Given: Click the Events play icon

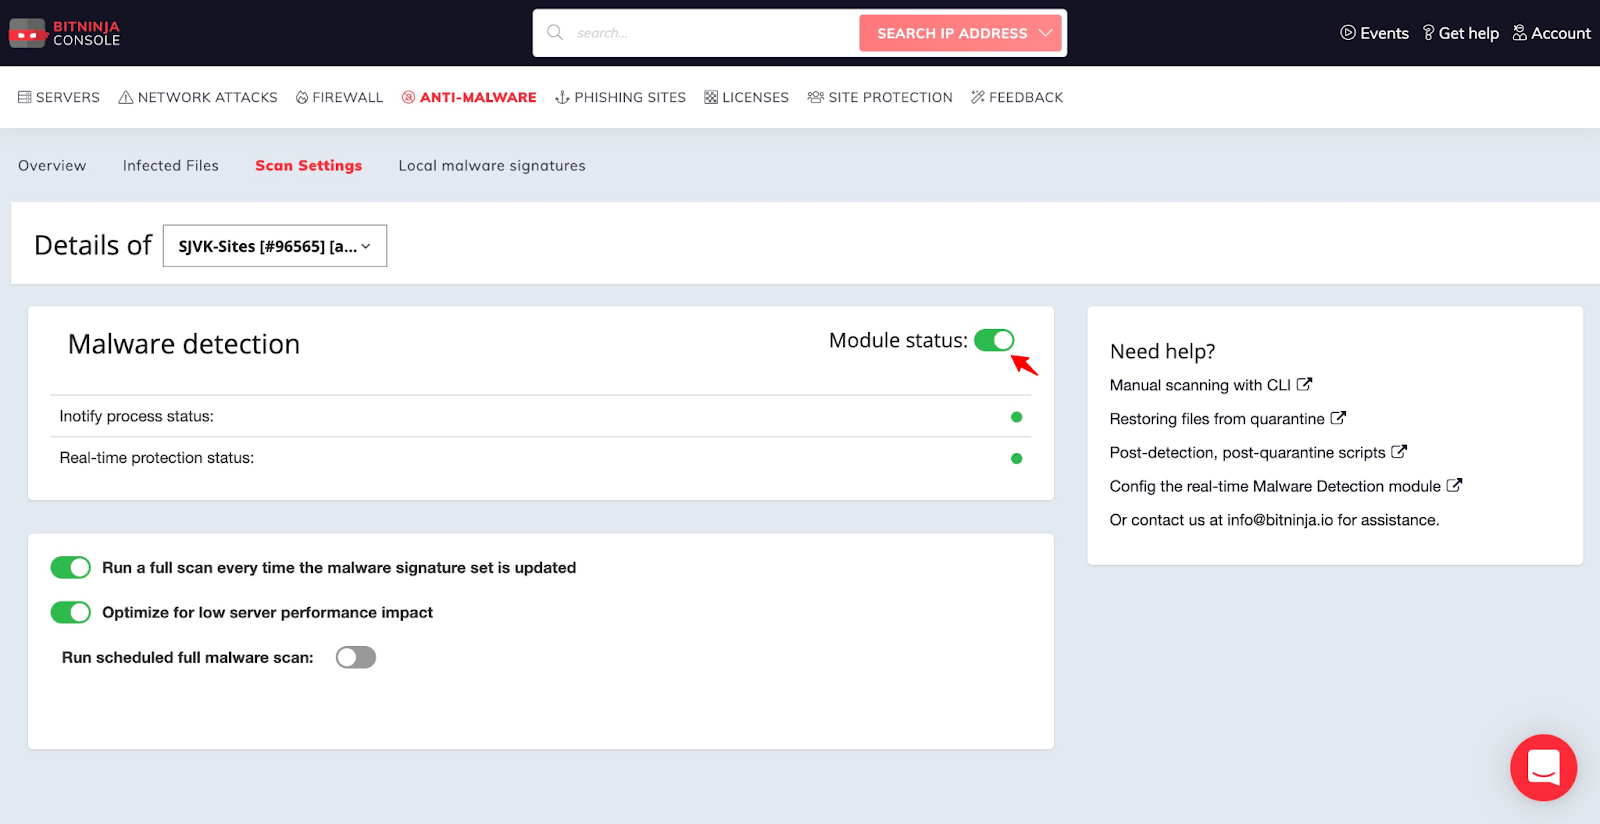Looking at the screenshot, I should pos(1348,33).
